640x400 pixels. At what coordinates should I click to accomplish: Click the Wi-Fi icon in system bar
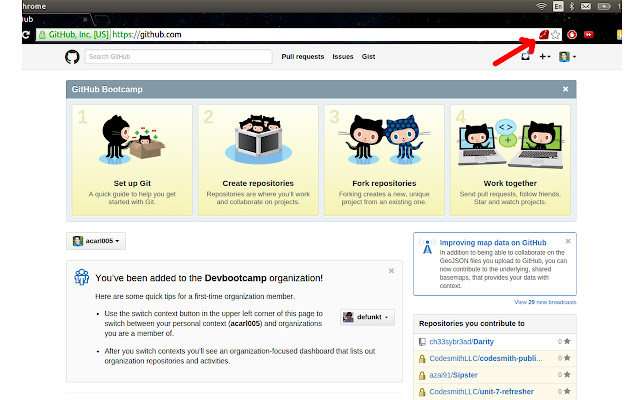[x=542, y=6]
